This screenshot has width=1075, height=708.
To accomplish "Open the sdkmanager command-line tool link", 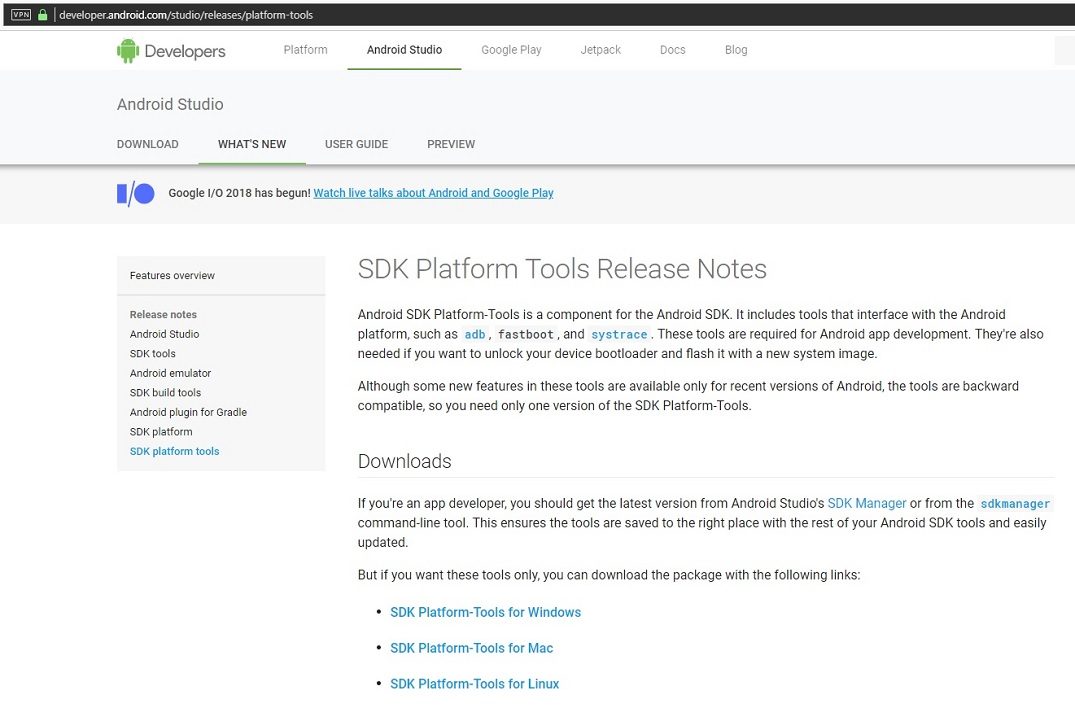I will point(1015,504).
